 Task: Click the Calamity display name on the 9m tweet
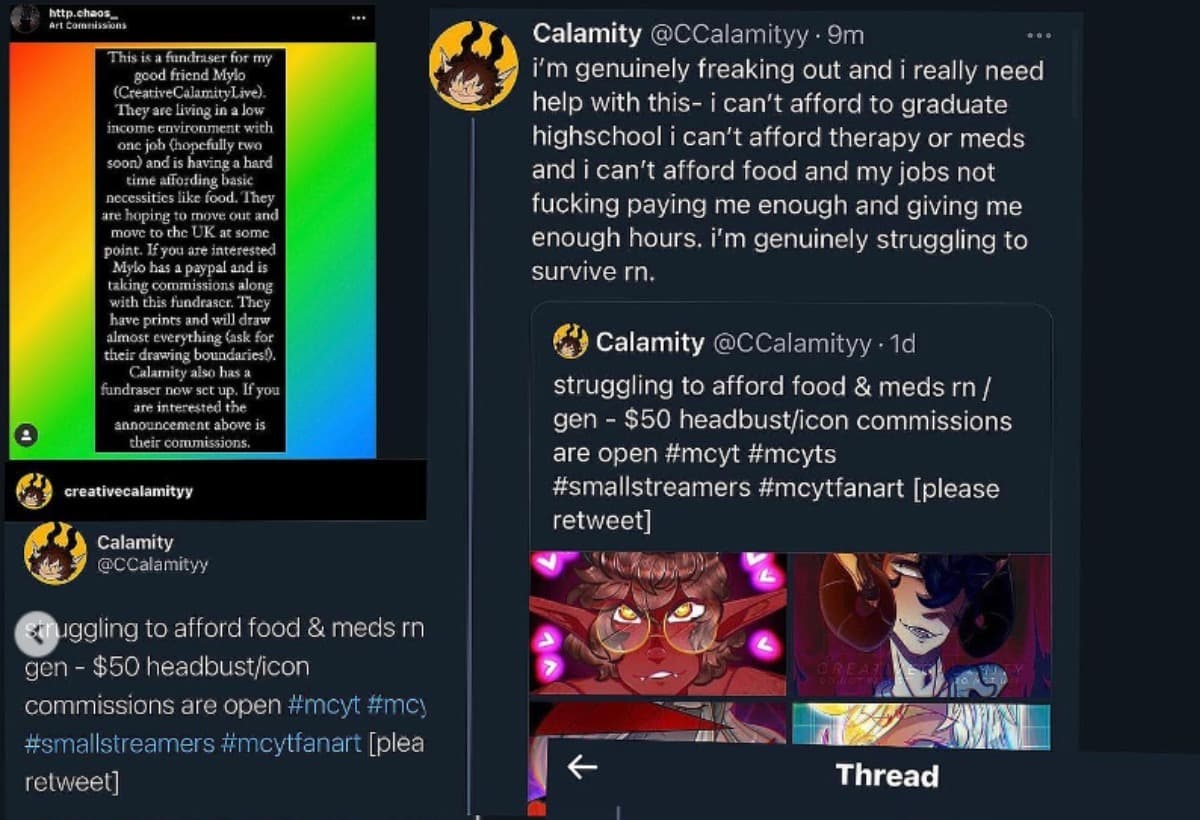pyautogui.click(x=587, y=33)
